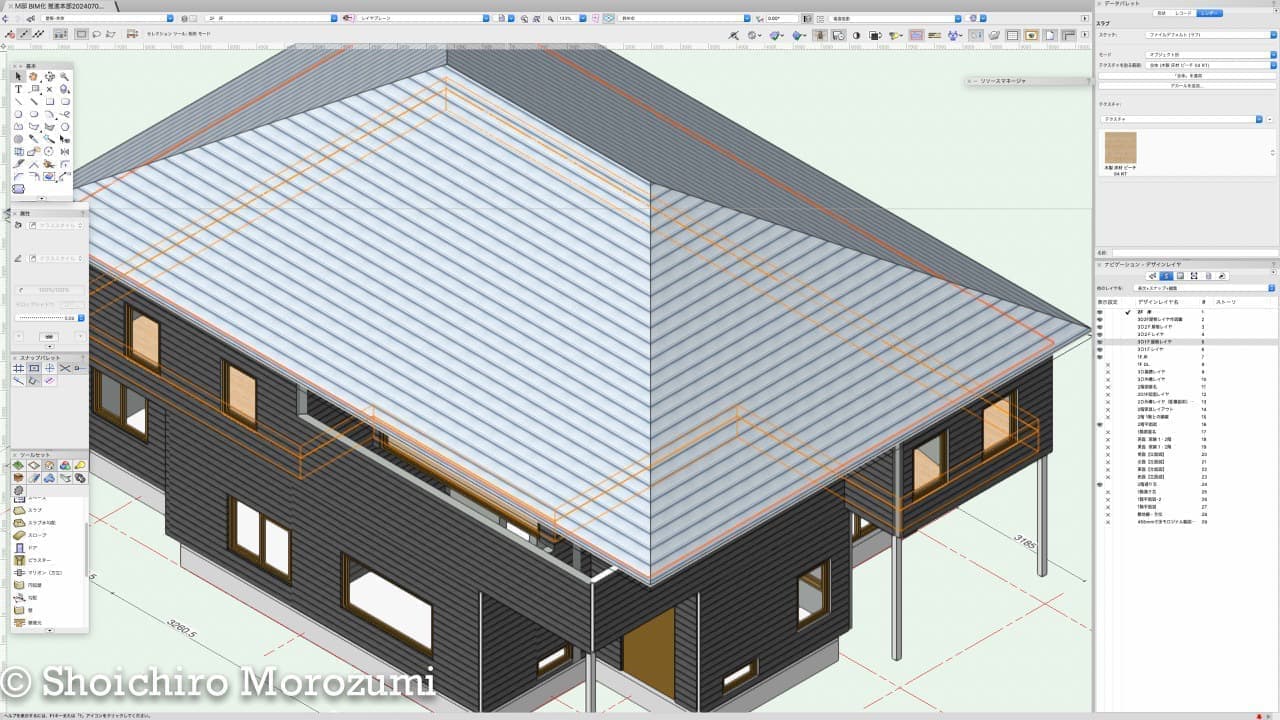Switch to the レンダー tab in data palette
Image resolution: width=1280 pixels, height=720 pixels.
[x=1209, y=13]
